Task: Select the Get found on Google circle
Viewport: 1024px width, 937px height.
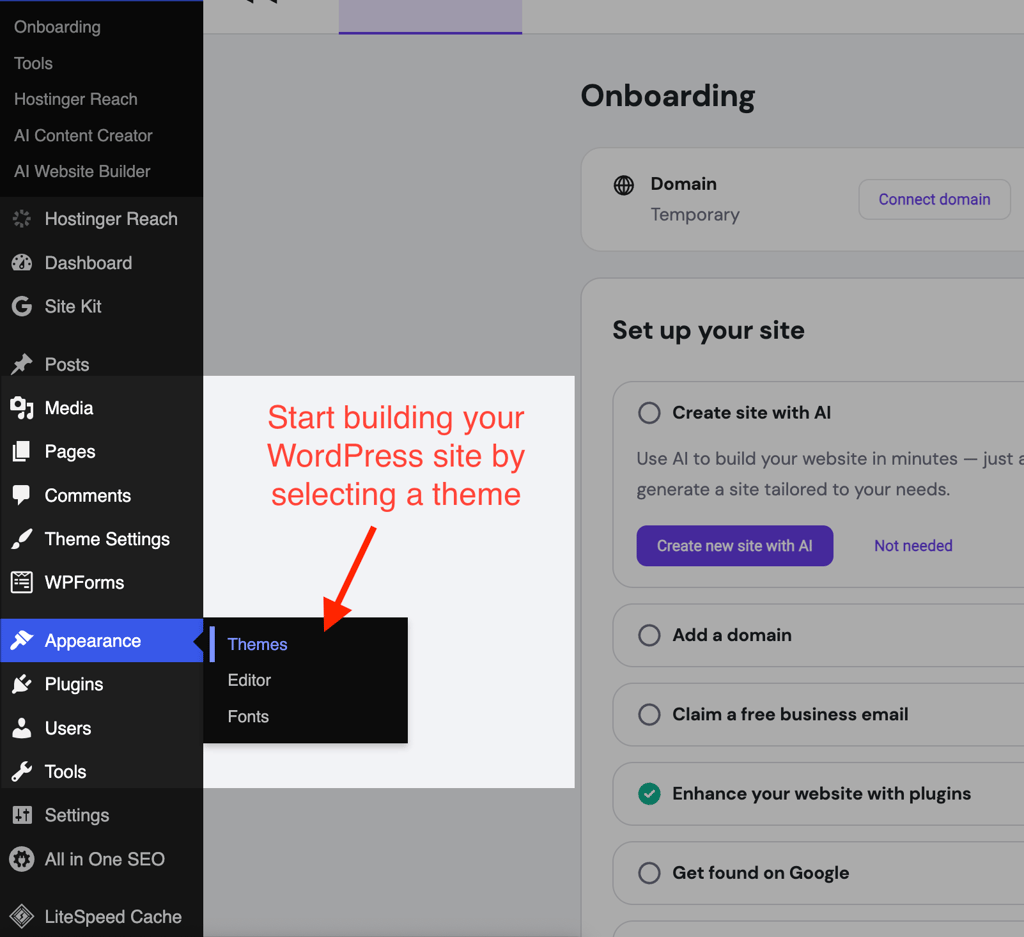Action: click(649, 873)
